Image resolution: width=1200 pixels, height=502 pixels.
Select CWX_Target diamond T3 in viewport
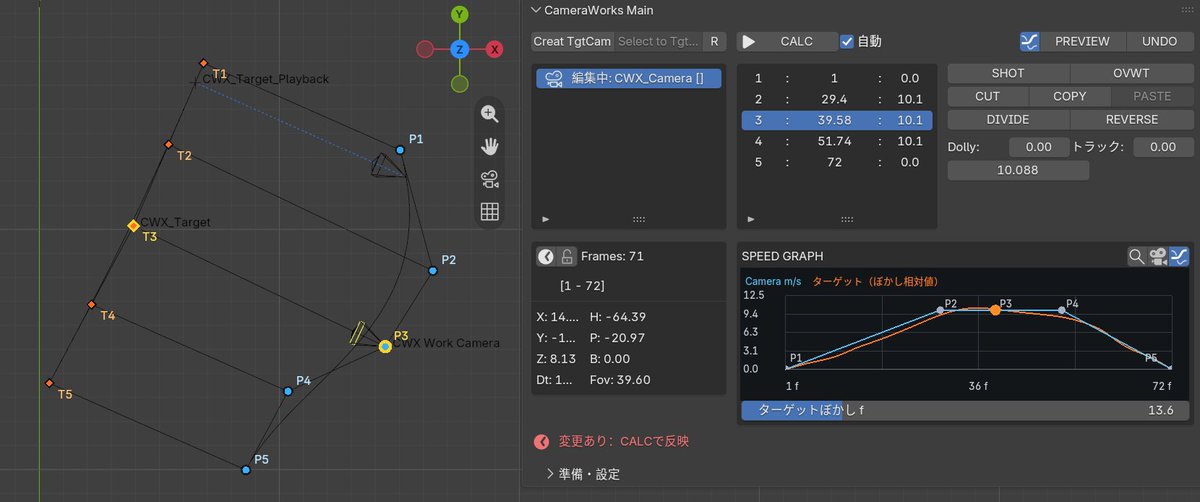(x=133, y=226)
